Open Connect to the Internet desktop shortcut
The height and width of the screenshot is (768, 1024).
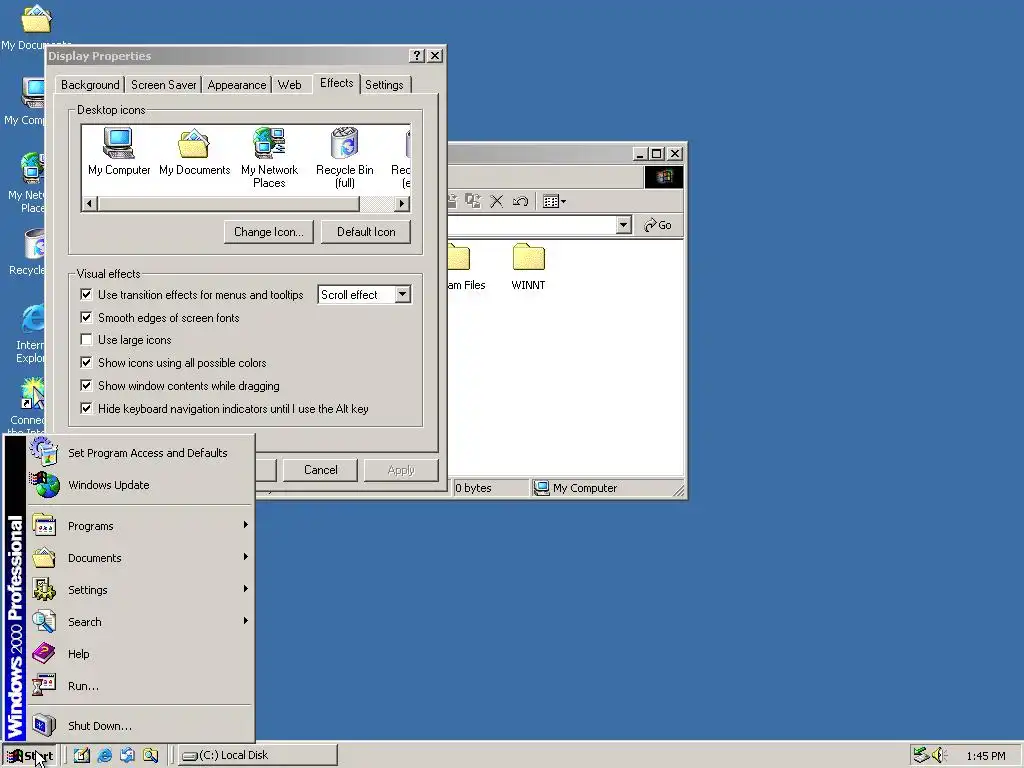click(29, 406)
